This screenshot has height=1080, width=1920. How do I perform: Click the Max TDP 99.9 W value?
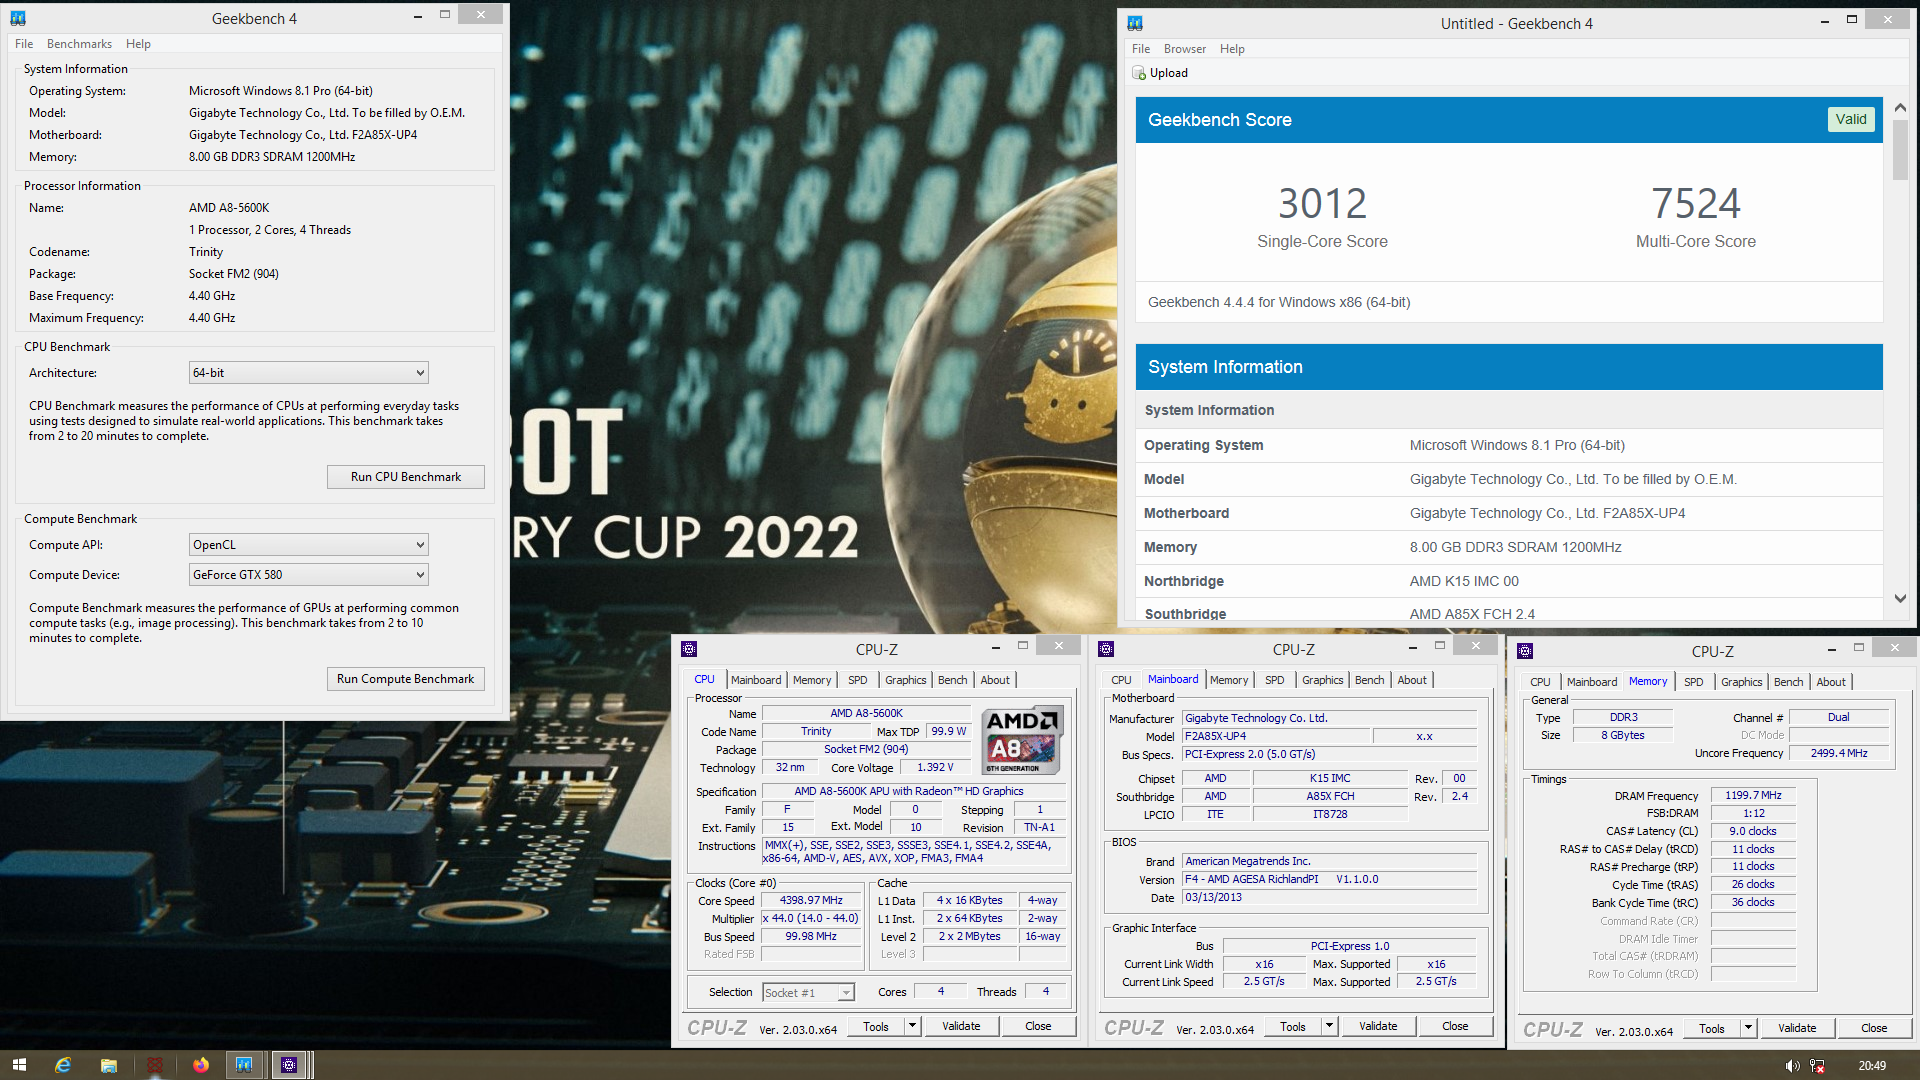(948, 731)
